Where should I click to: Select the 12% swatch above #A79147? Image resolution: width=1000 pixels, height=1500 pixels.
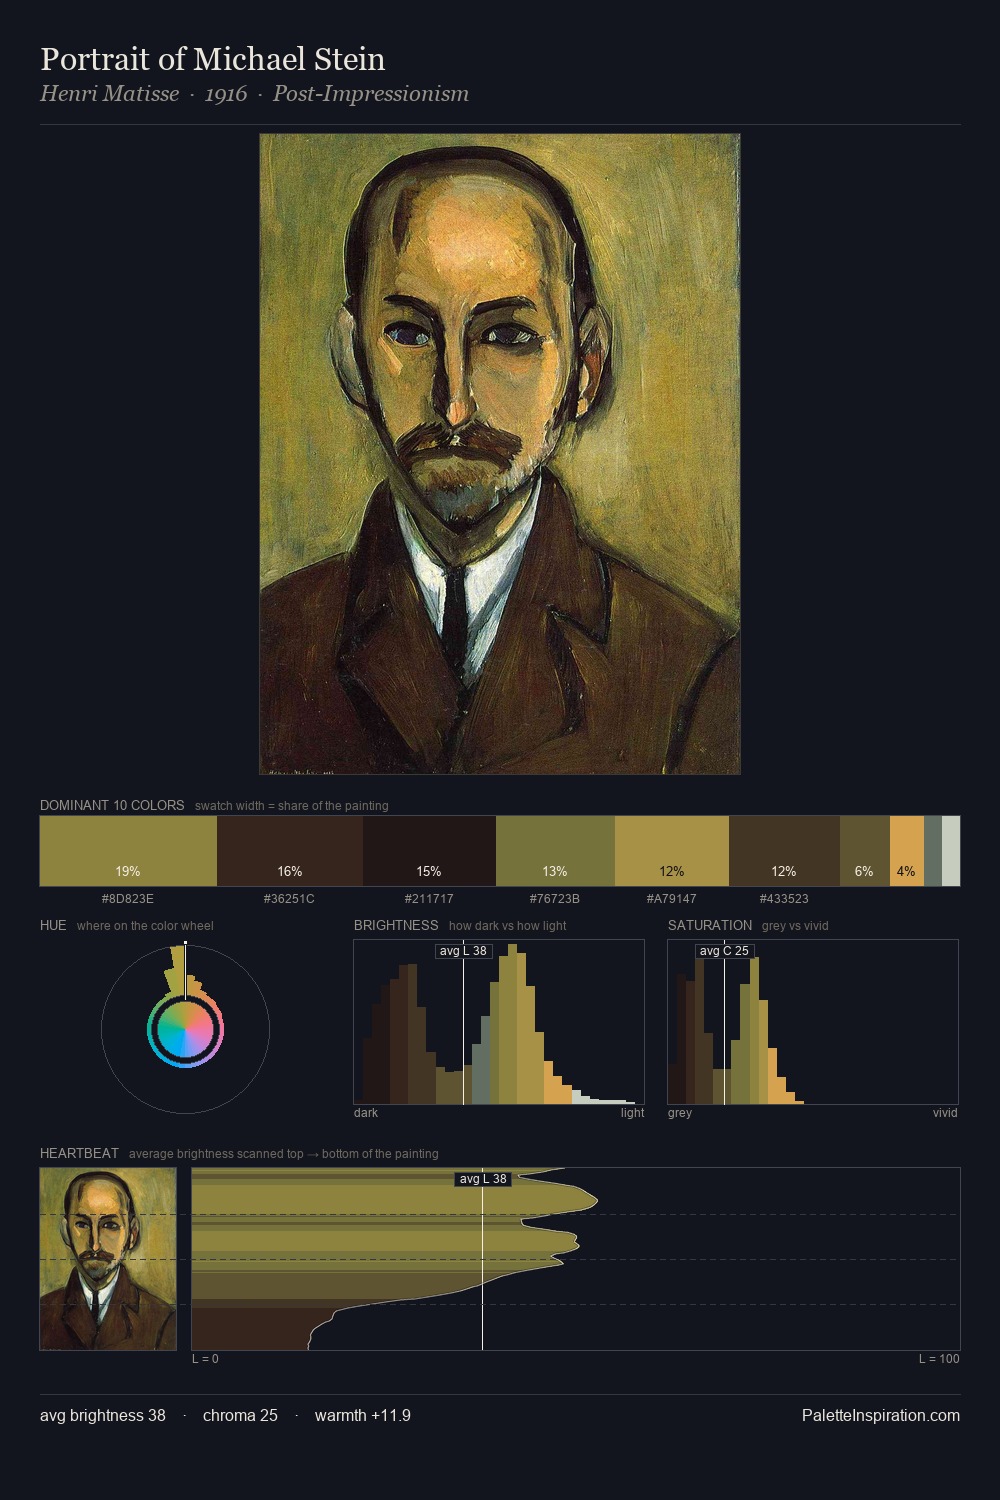[672, 851]
